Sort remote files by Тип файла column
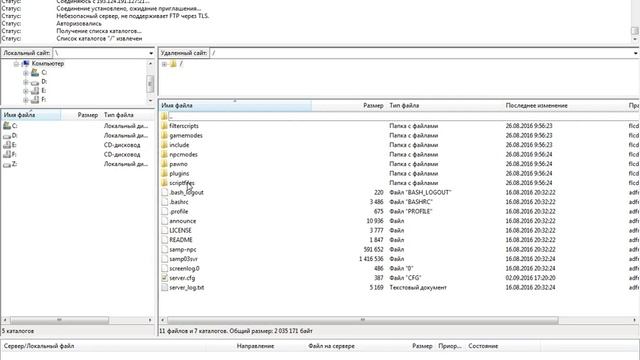 [x=444, y=106]
